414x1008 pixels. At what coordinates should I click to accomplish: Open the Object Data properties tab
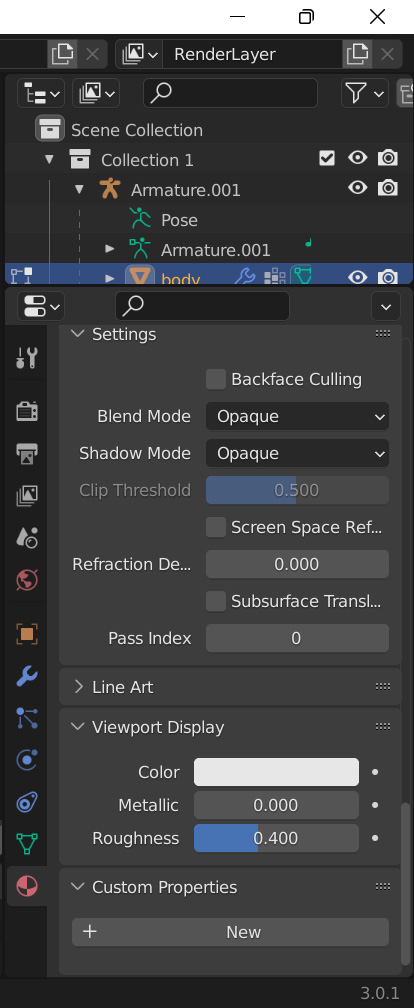click(x=27, y=843)
